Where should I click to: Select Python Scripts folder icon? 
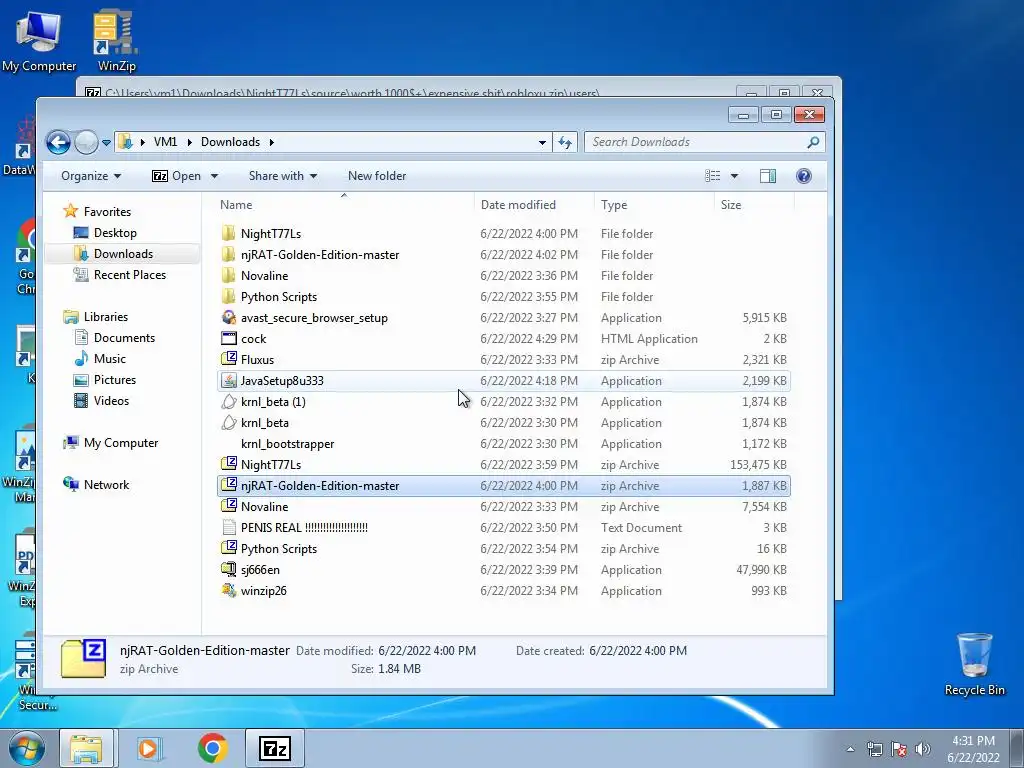[x=228, y=296]
